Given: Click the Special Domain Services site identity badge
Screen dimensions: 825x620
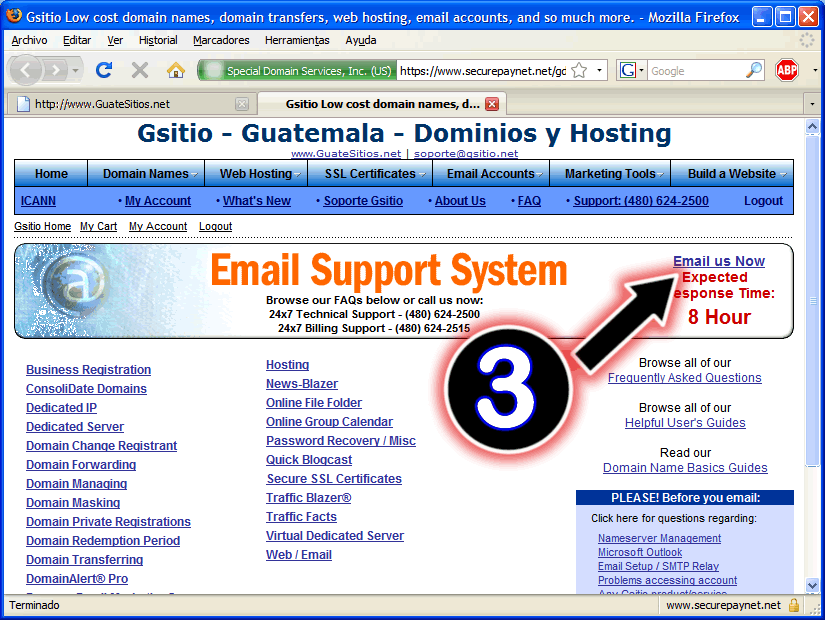Looking at the screenshot, I should (297, 71).
